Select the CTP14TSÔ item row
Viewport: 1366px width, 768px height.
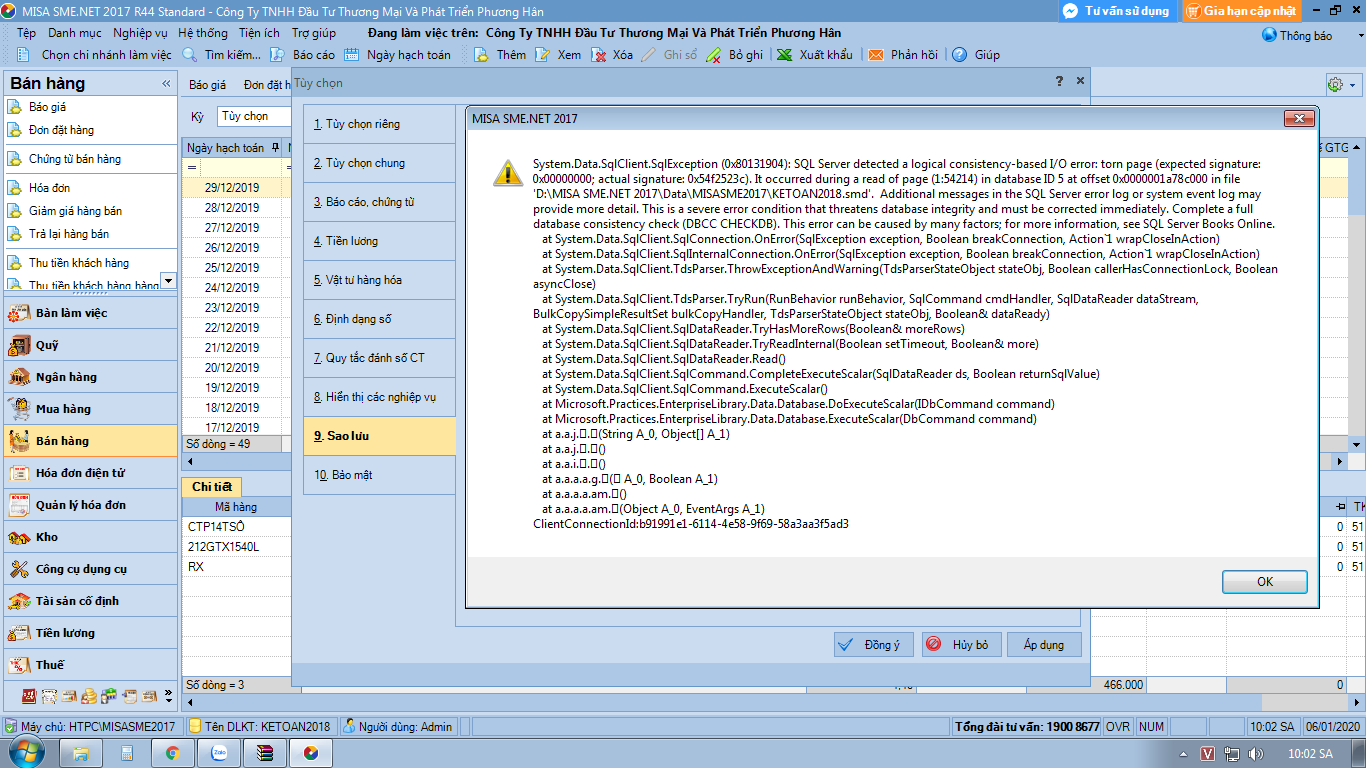coord(236,527)
